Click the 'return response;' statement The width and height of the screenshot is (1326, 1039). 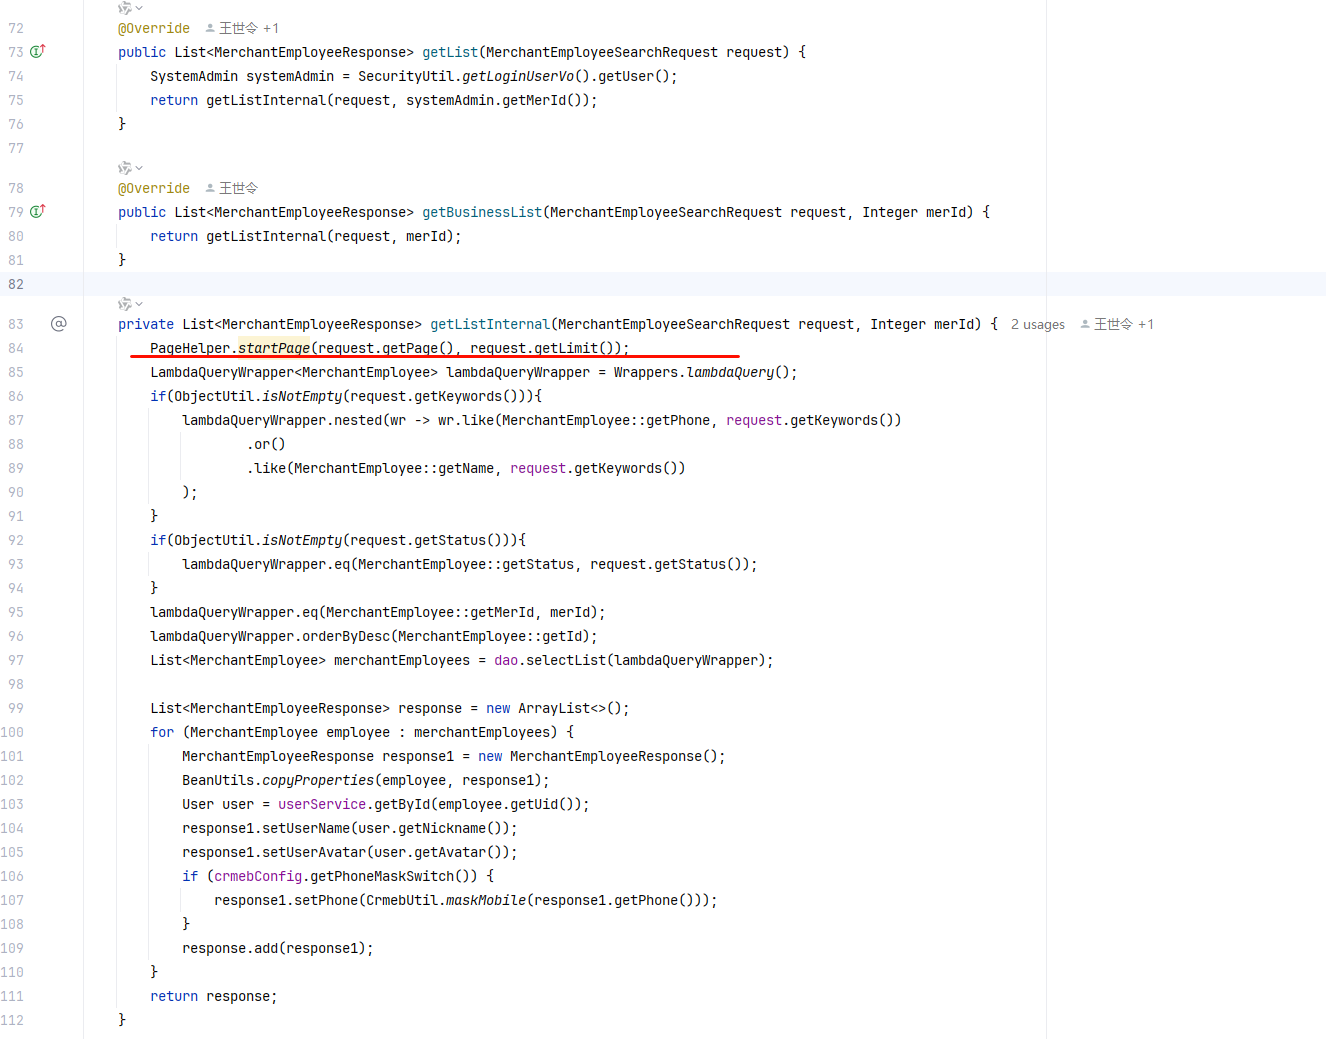click(214, 996)
